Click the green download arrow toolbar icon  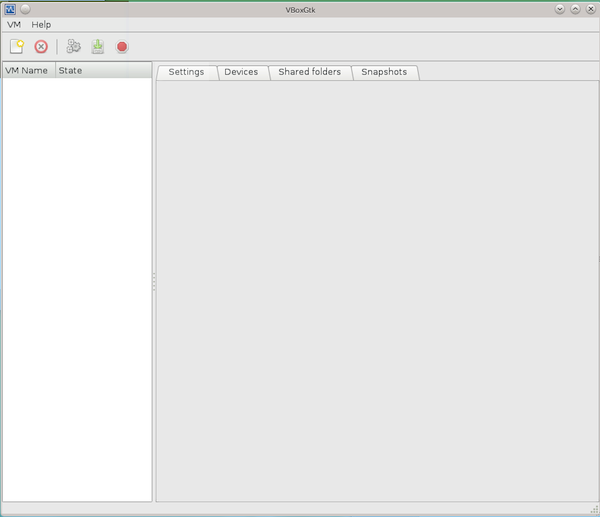tap(98, 47)
